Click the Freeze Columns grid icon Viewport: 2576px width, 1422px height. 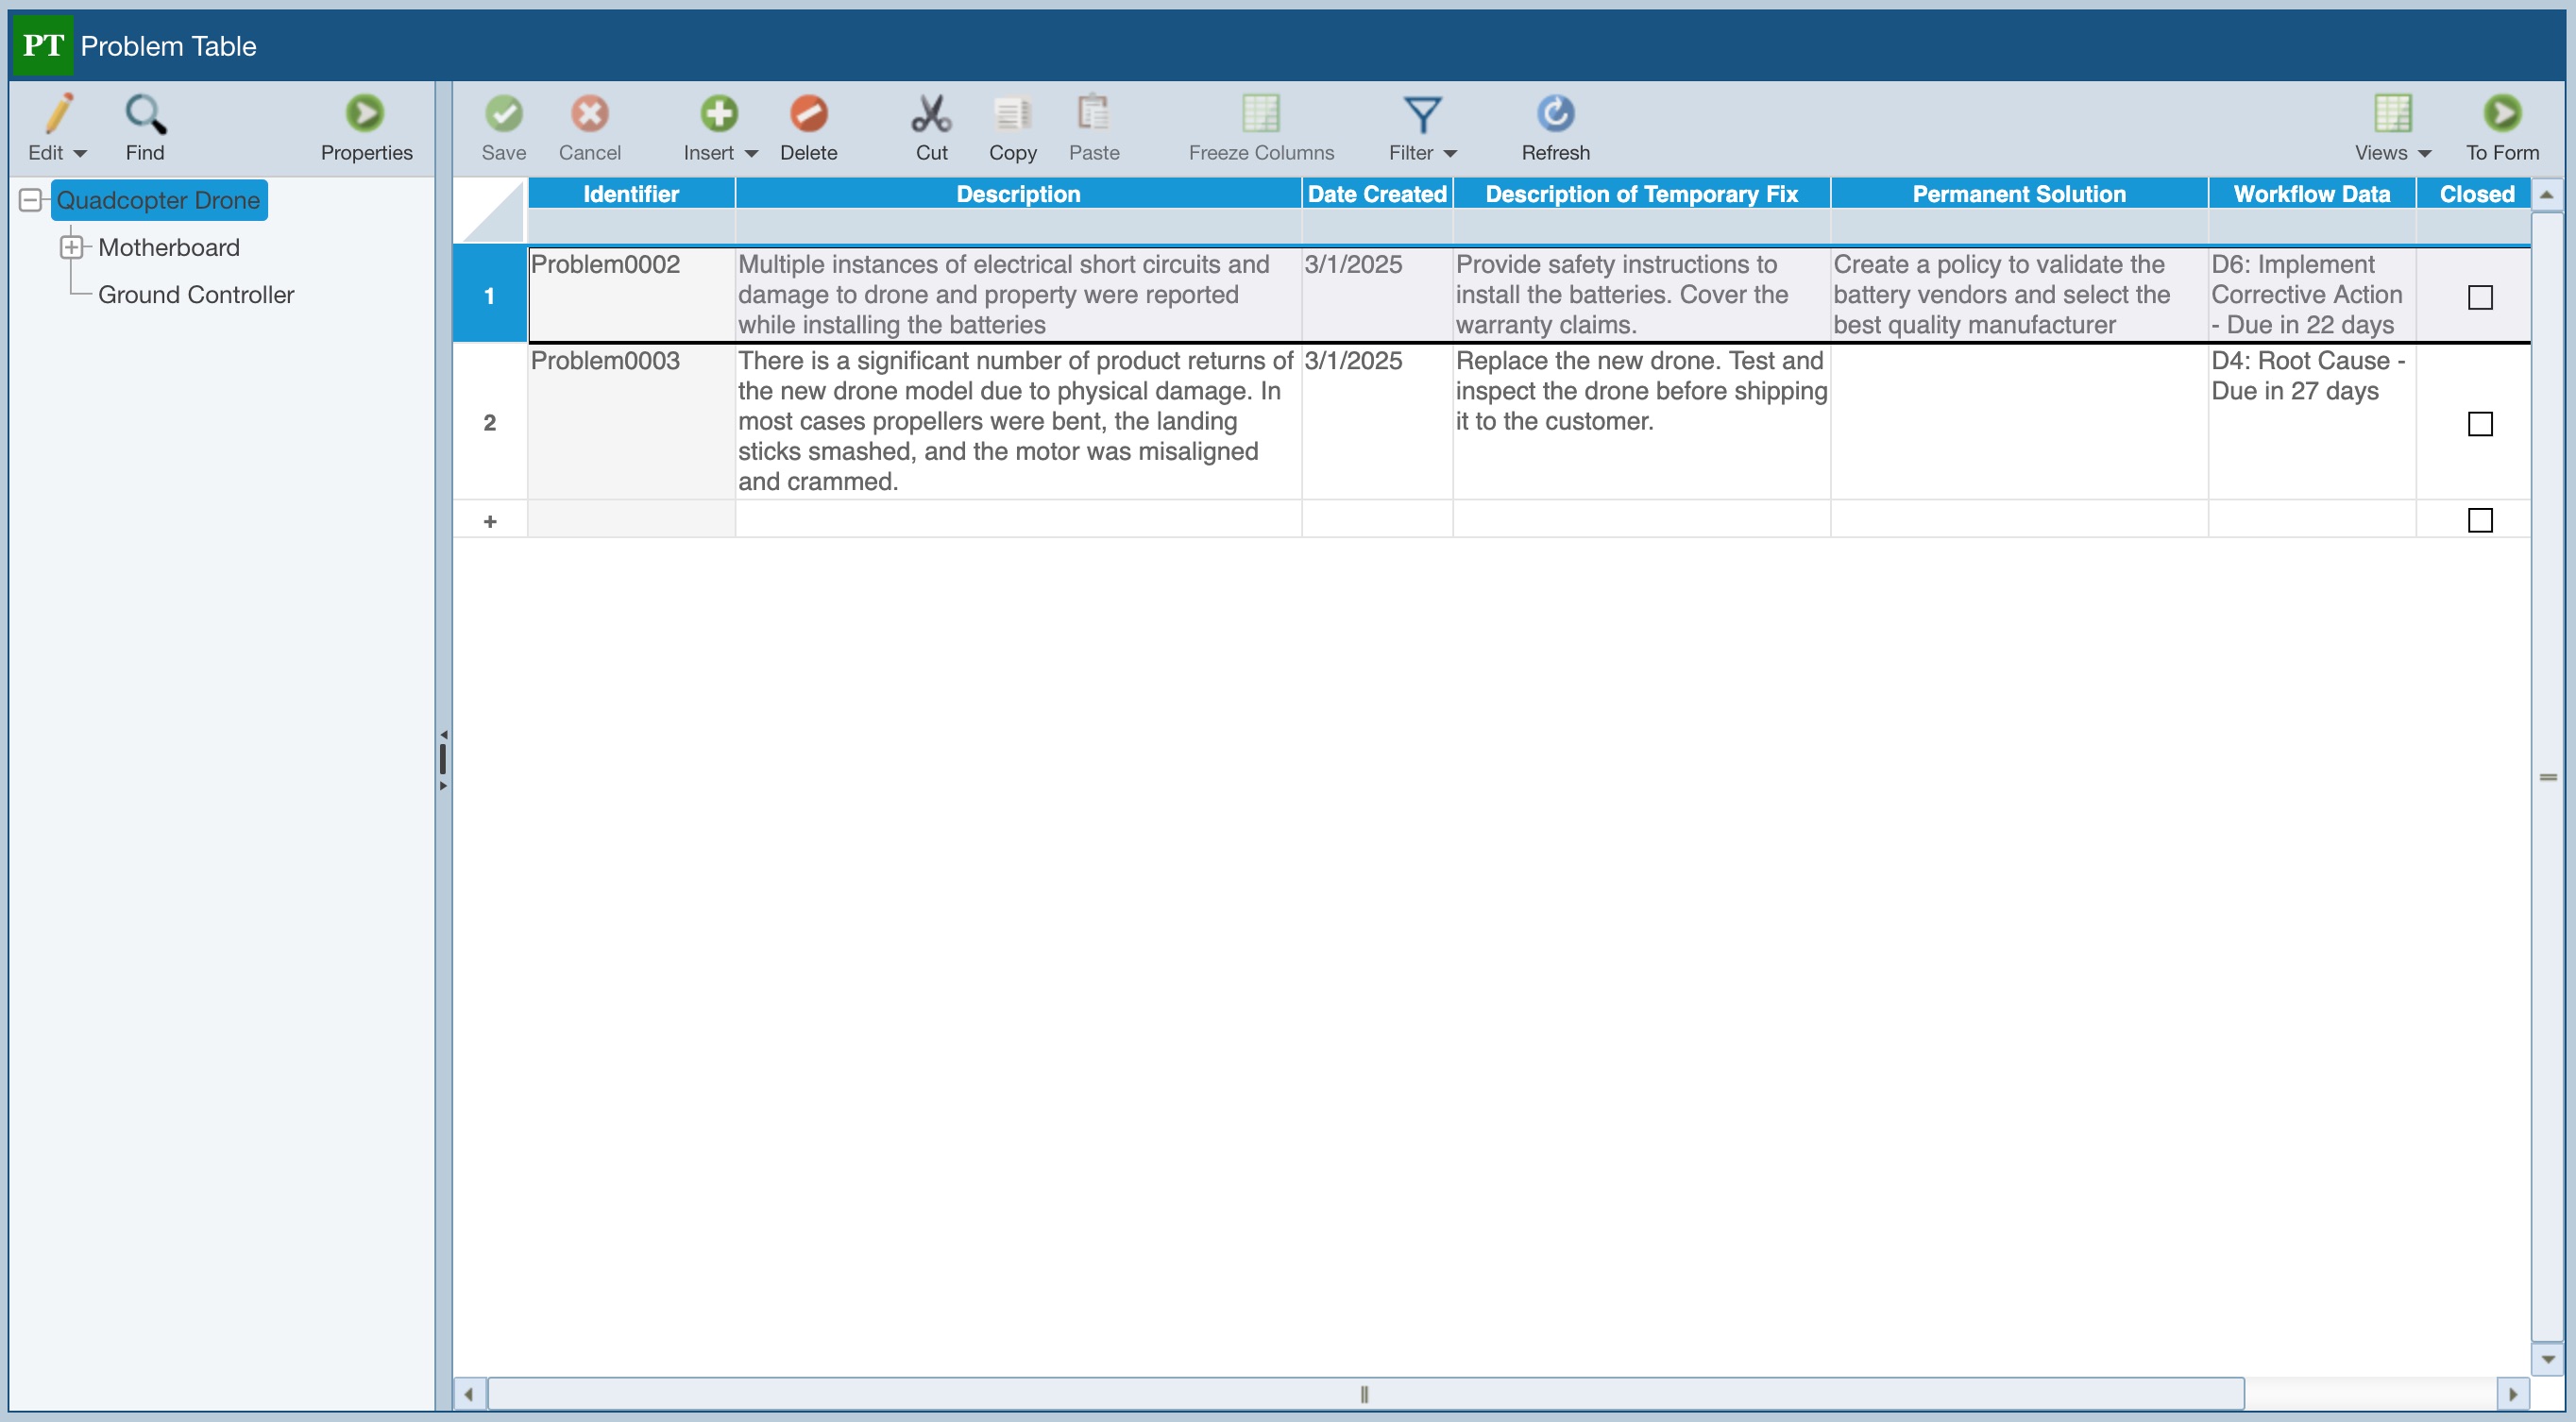point(1261,113)
